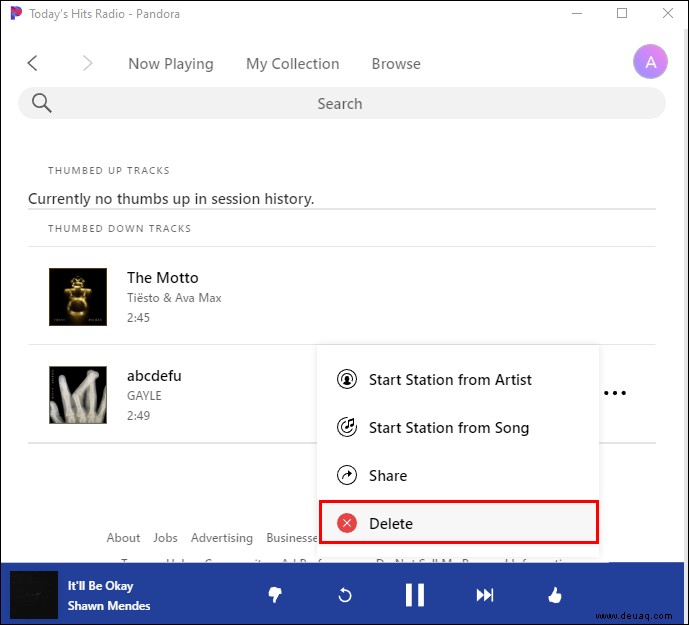Image resolution: width=689 pixels, height=625 pixels.
Task: Open artist GAYLE
Action: point(144,396)
